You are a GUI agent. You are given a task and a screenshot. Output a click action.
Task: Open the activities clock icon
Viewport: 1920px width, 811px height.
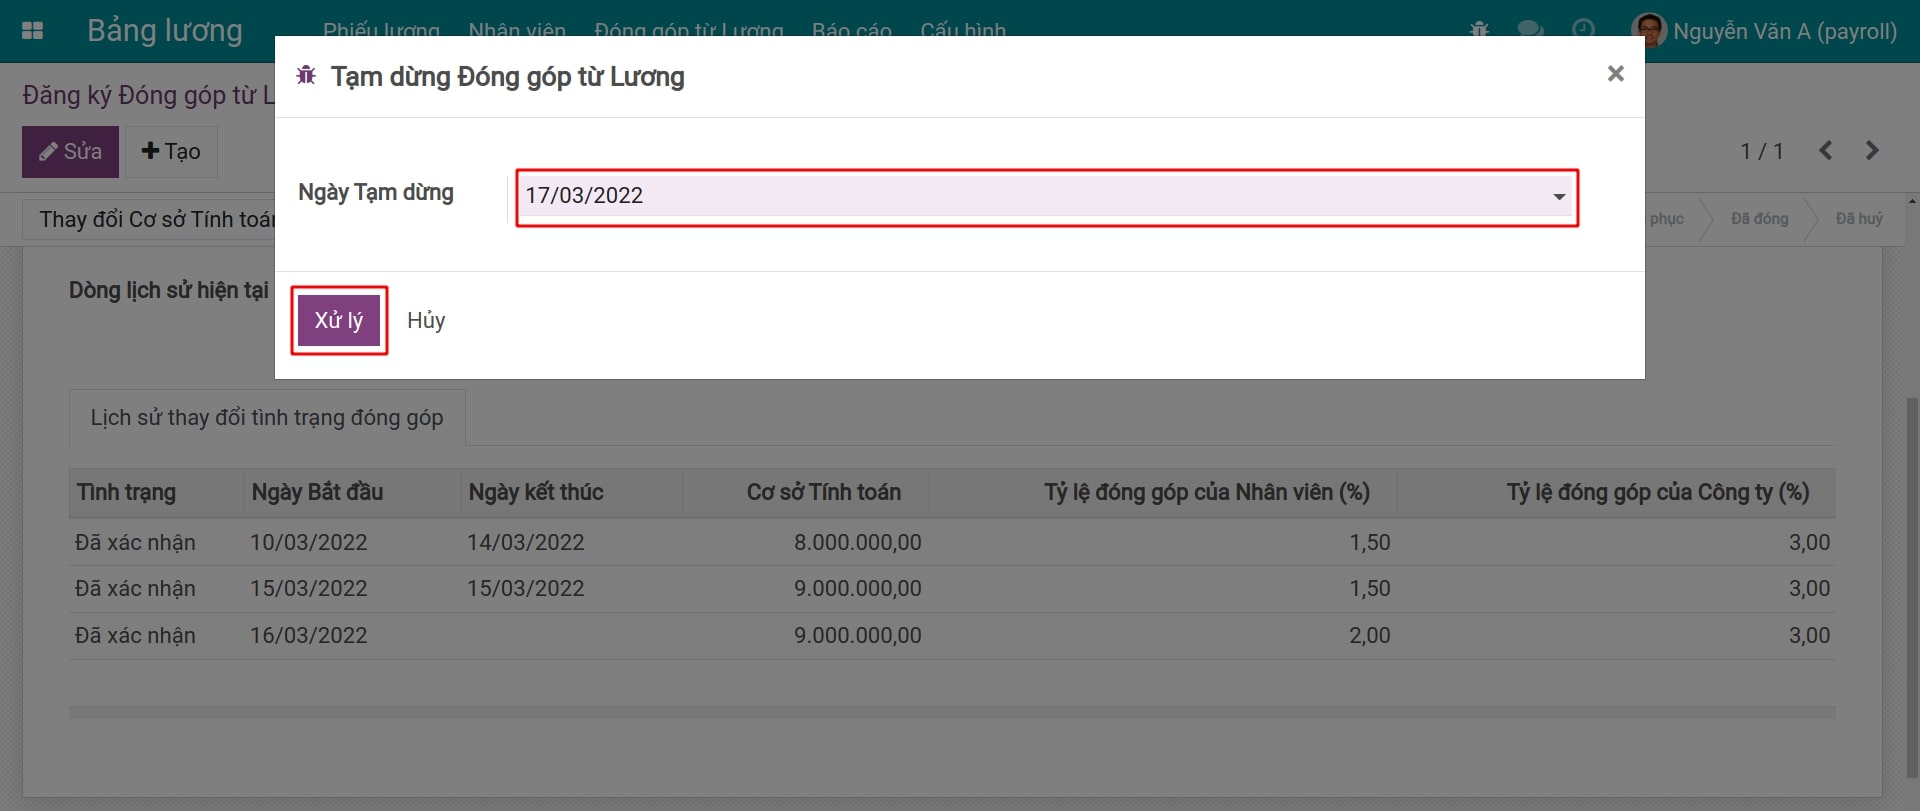[x=1583, y=30]
